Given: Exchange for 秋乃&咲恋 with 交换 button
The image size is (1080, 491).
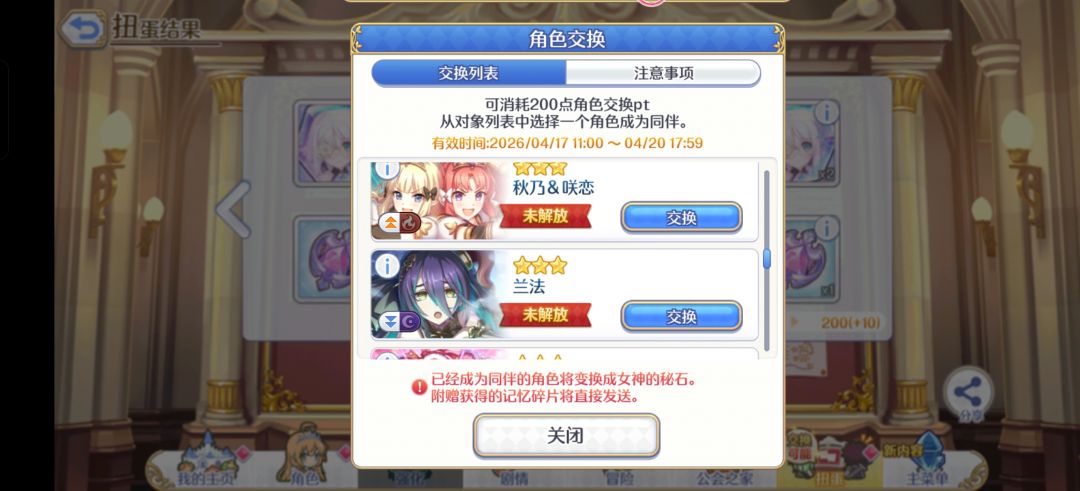Looking at the screenshot, I should coord(681,218).
